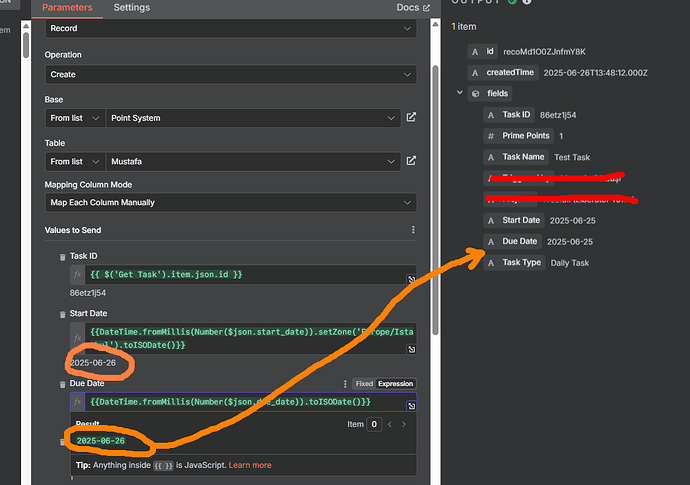The height and width of the screenshot is (485, 690).
Task: Click the Test Task value
Action: point(572,158)
